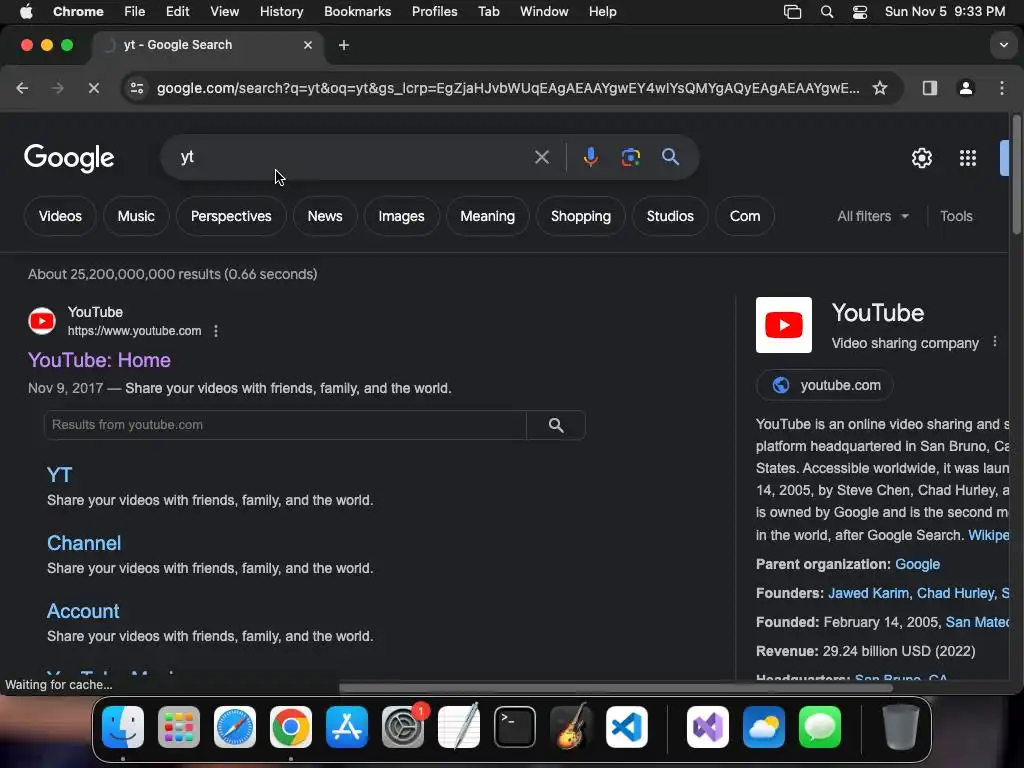Open Control Center in menu bar
This screenshot has height=768, width=1024.
(x=859, y=12)
